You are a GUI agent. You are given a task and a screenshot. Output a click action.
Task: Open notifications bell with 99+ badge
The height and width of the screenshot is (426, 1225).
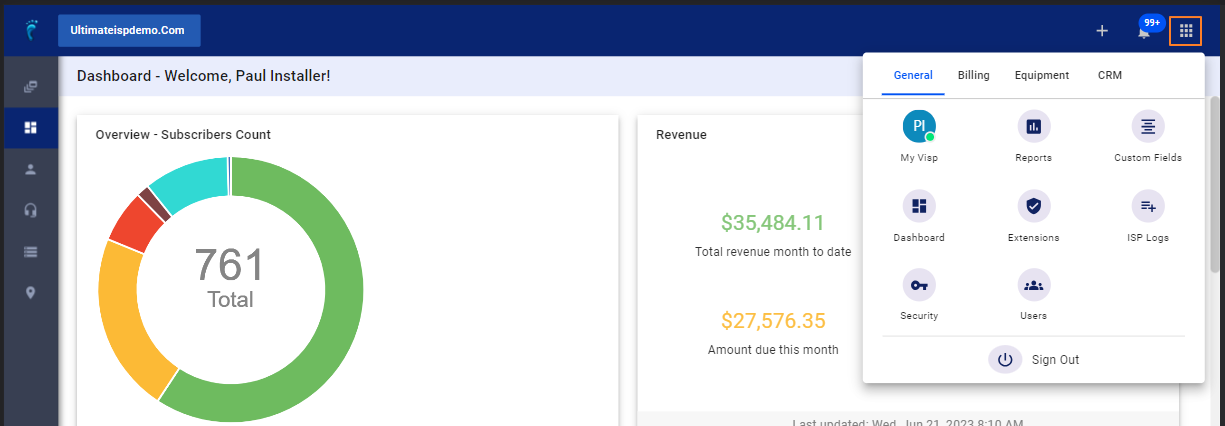coord(1146,29)
